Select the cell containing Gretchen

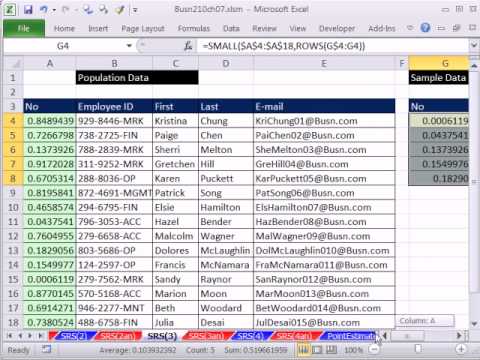(175, 164)
